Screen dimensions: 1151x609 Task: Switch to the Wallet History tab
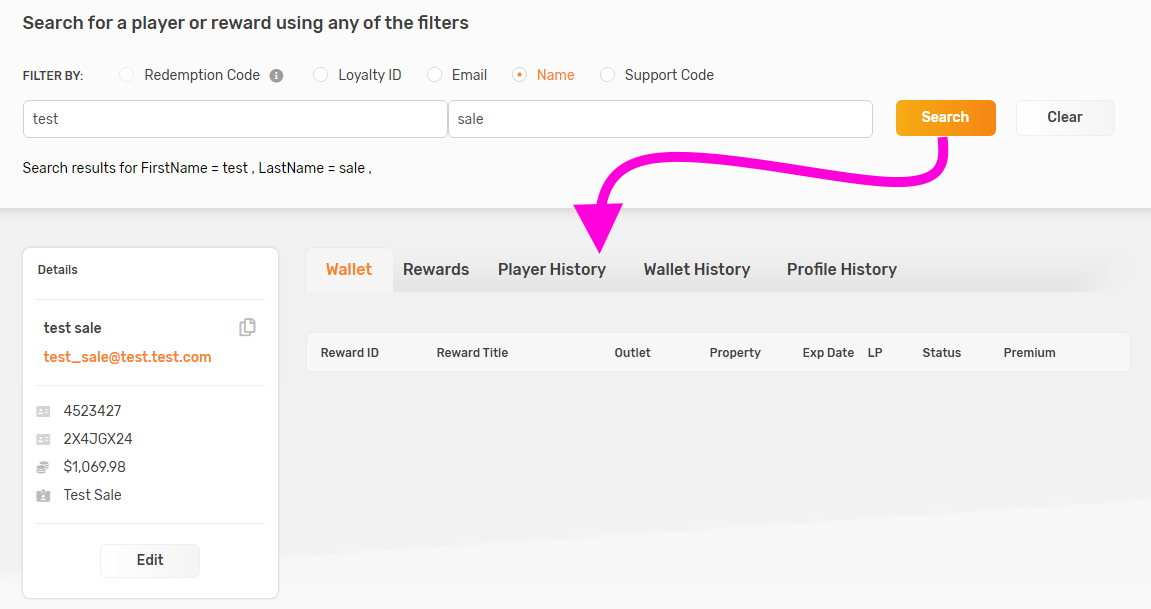(696, 269)
